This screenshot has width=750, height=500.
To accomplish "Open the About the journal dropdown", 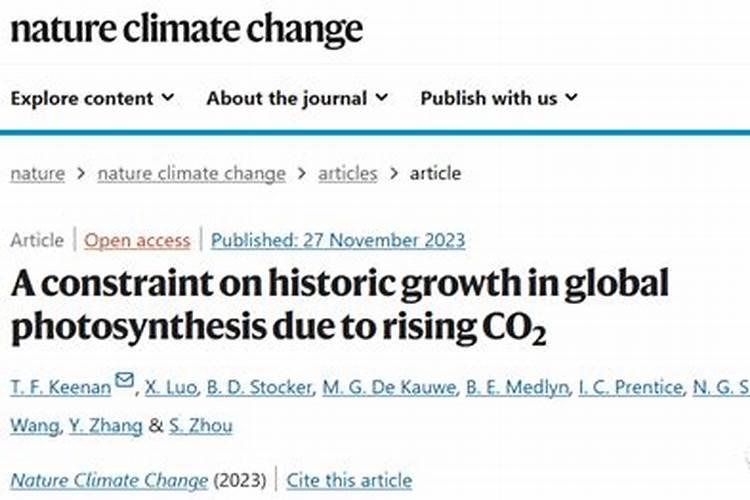I will click(297, 98).
